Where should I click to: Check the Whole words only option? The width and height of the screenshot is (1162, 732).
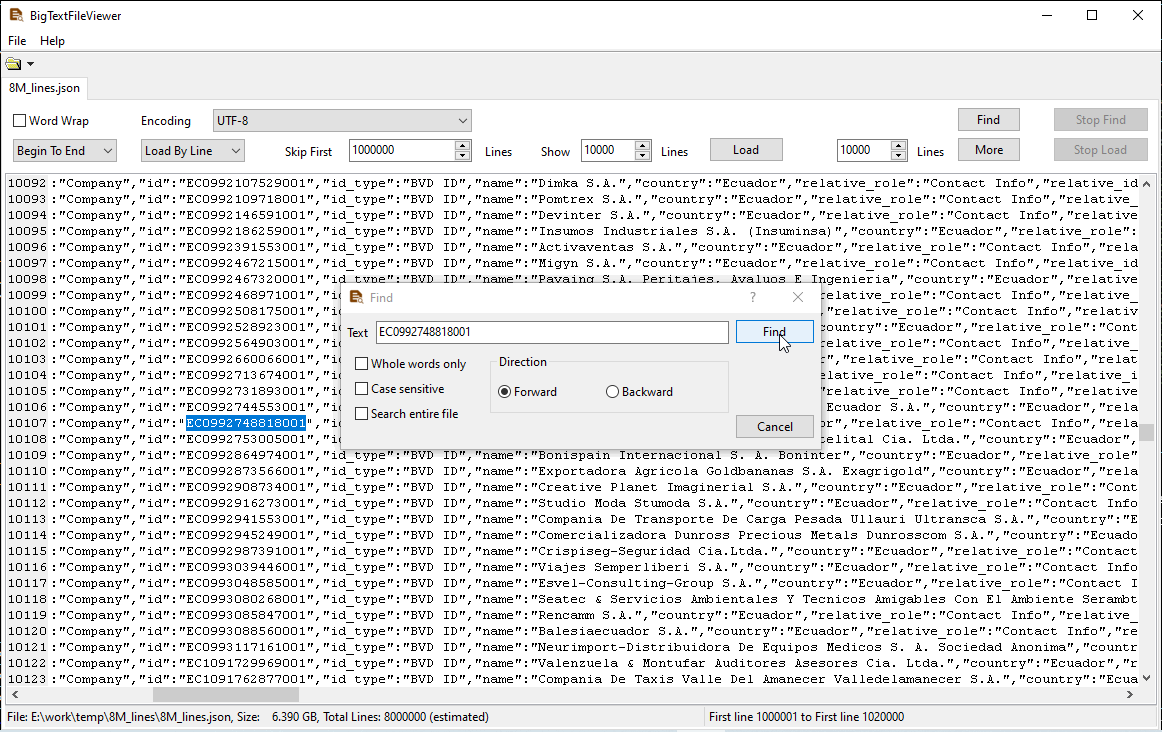pyautogui.click(x=362, y=364)
